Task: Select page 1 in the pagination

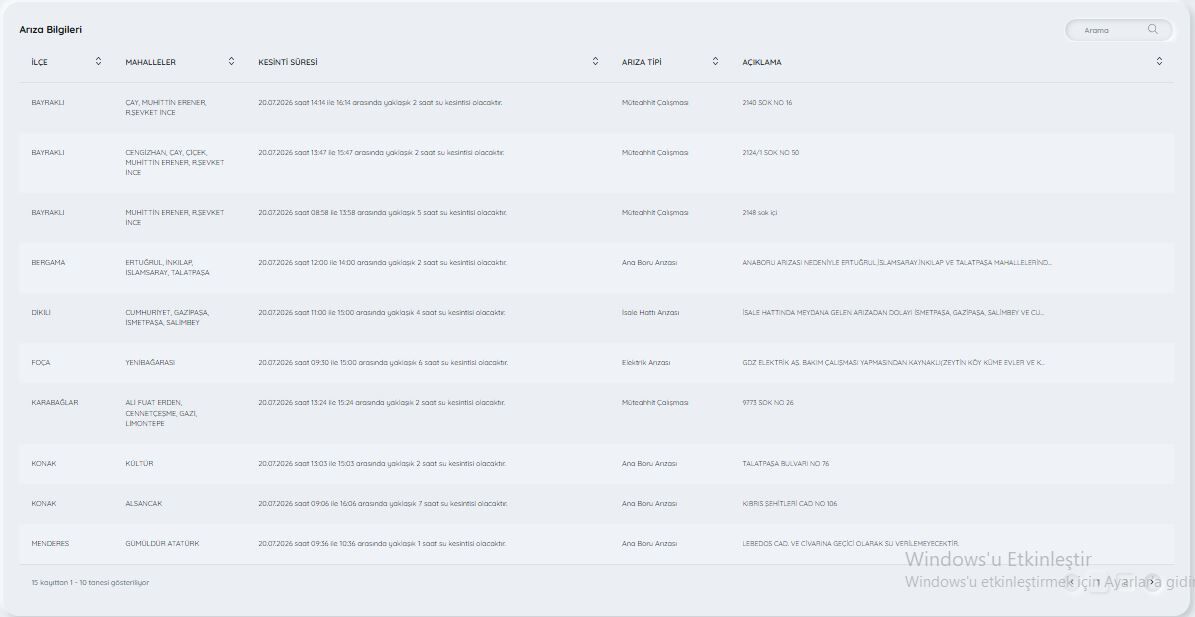Action: 1098,582
